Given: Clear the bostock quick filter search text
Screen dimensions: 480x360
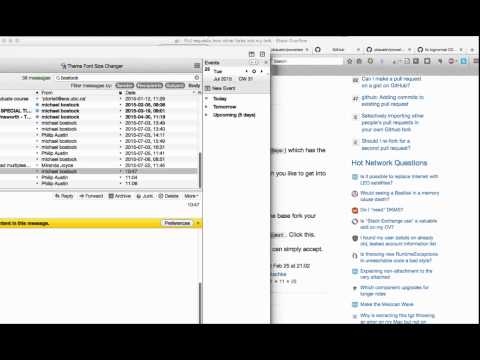Looking at the screenshot, I should pyautogui.click(x=197, y=77).
